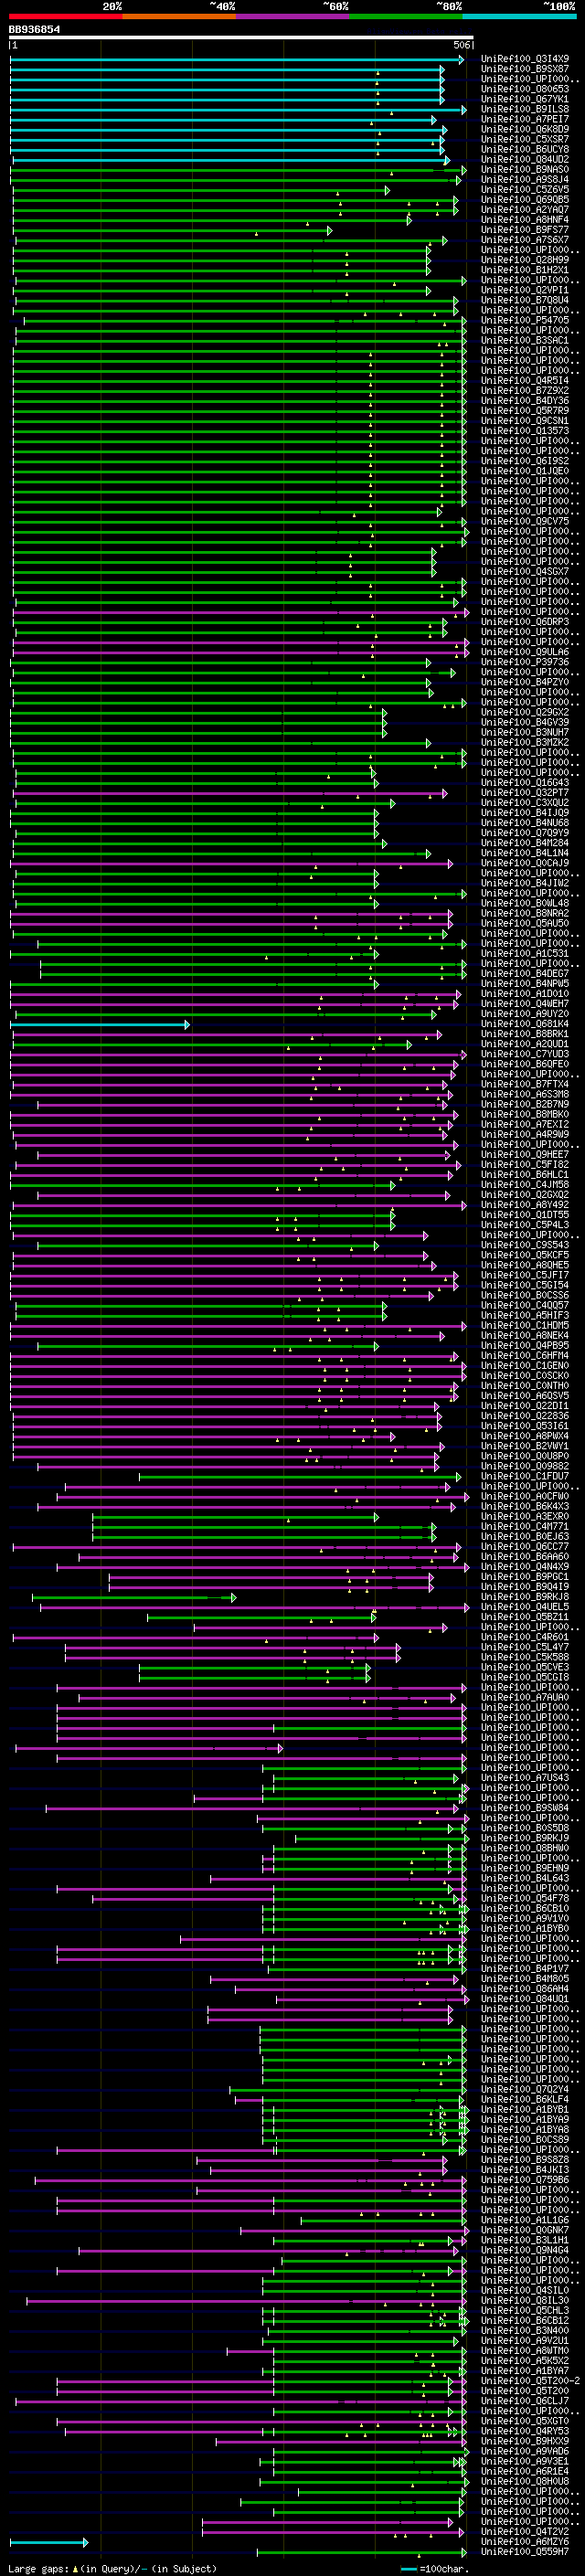Click the short green bar for UniRef100_B9FS77
This screenshot has height=2576, width=585.
171,230
